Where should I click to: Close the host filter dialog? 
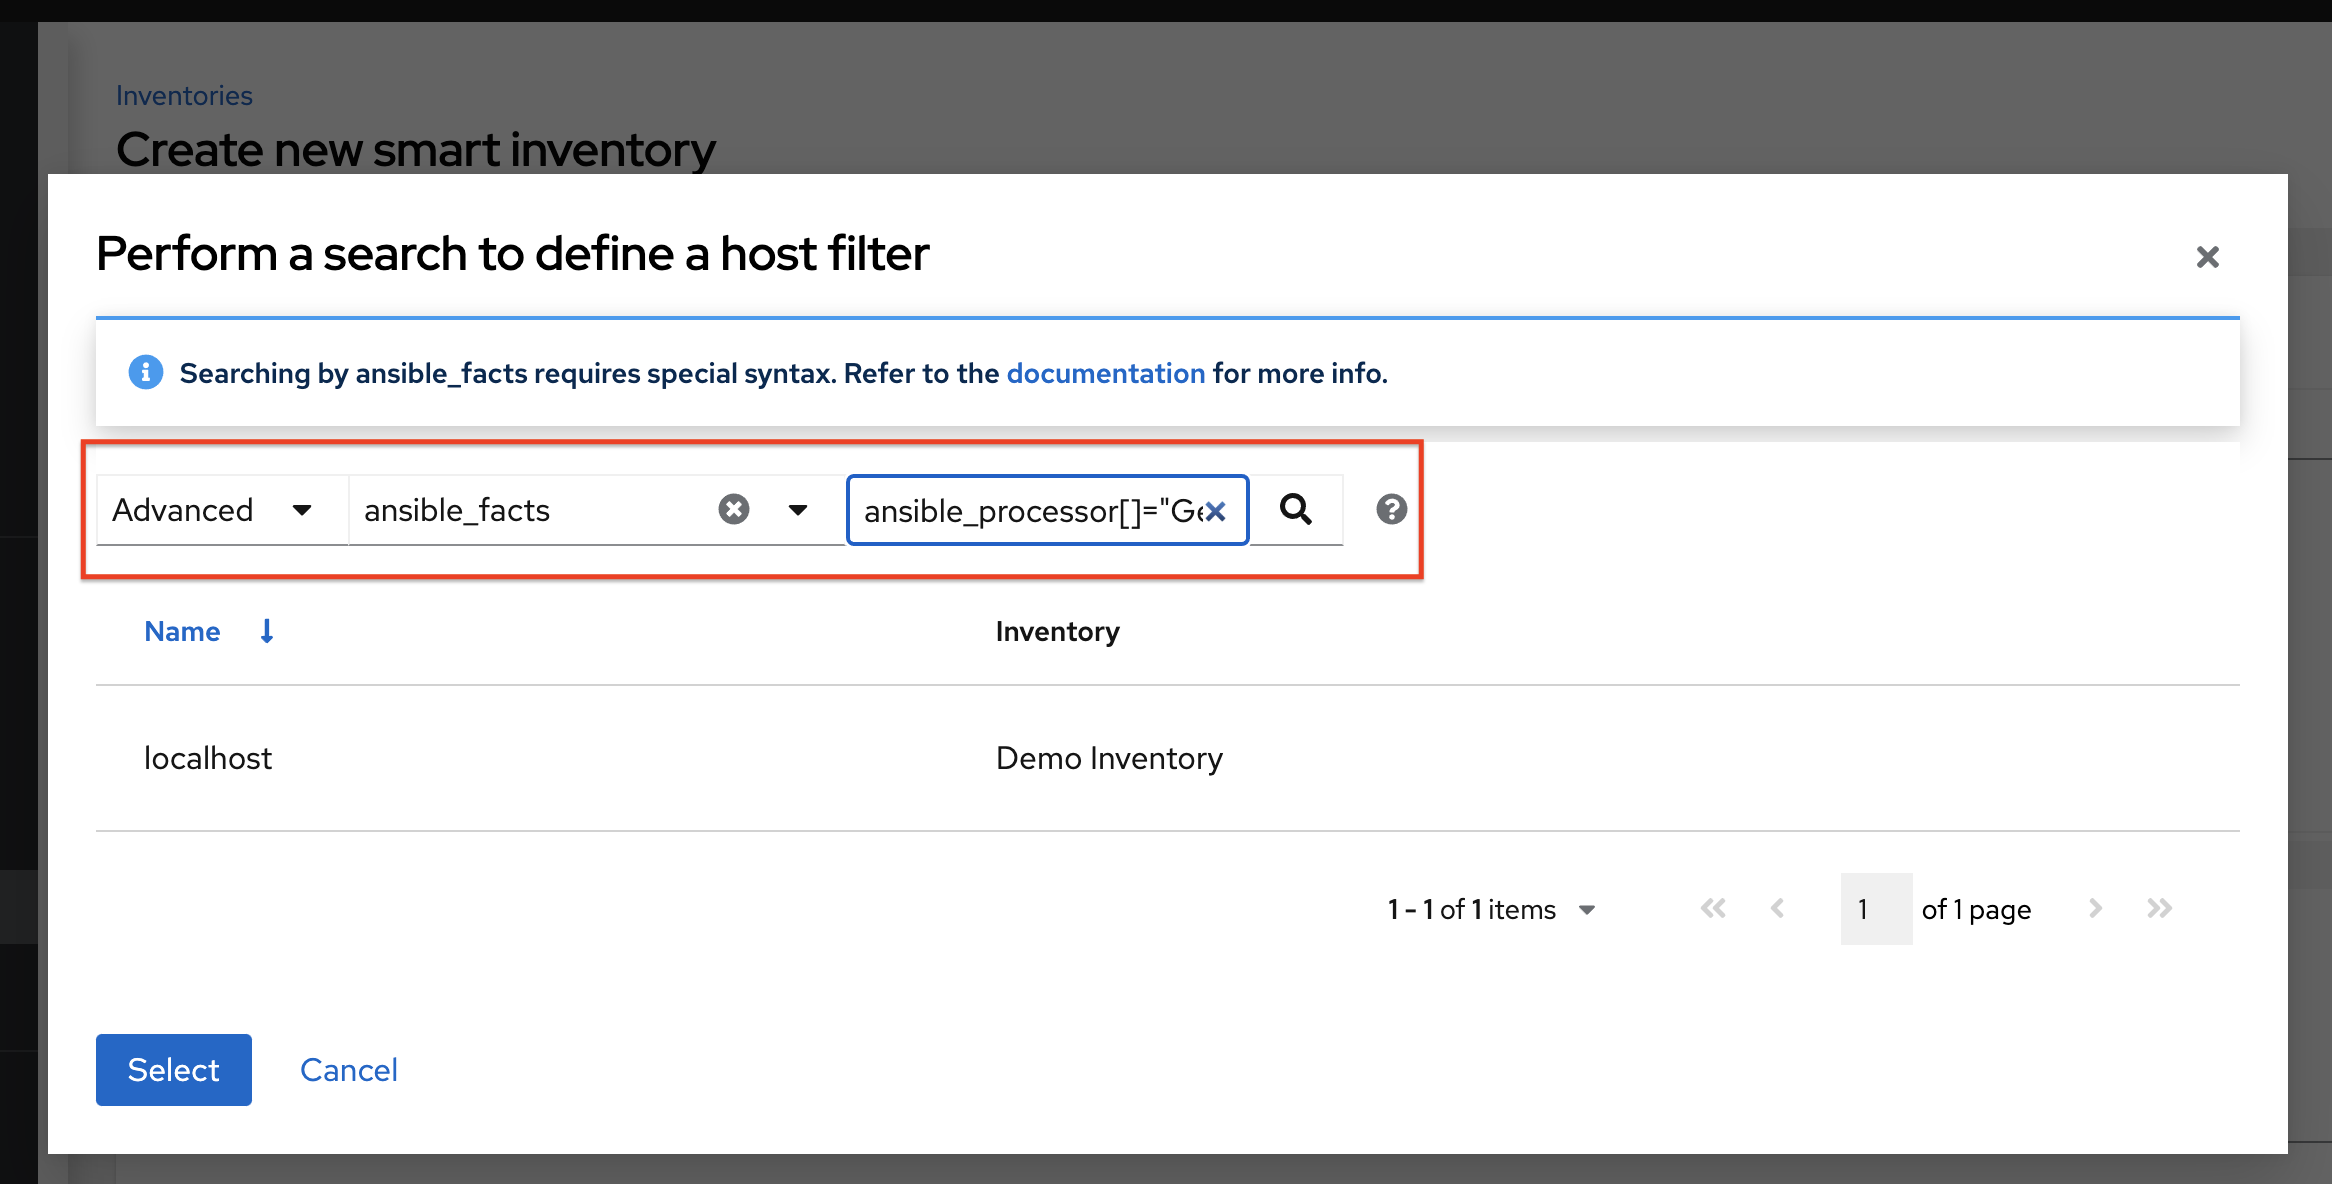coord(2207,257)
